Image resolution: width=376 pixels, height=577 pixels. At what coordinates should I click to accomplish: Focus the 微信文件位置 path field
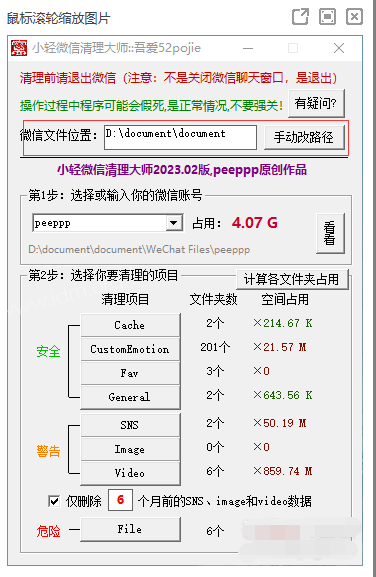180,137
